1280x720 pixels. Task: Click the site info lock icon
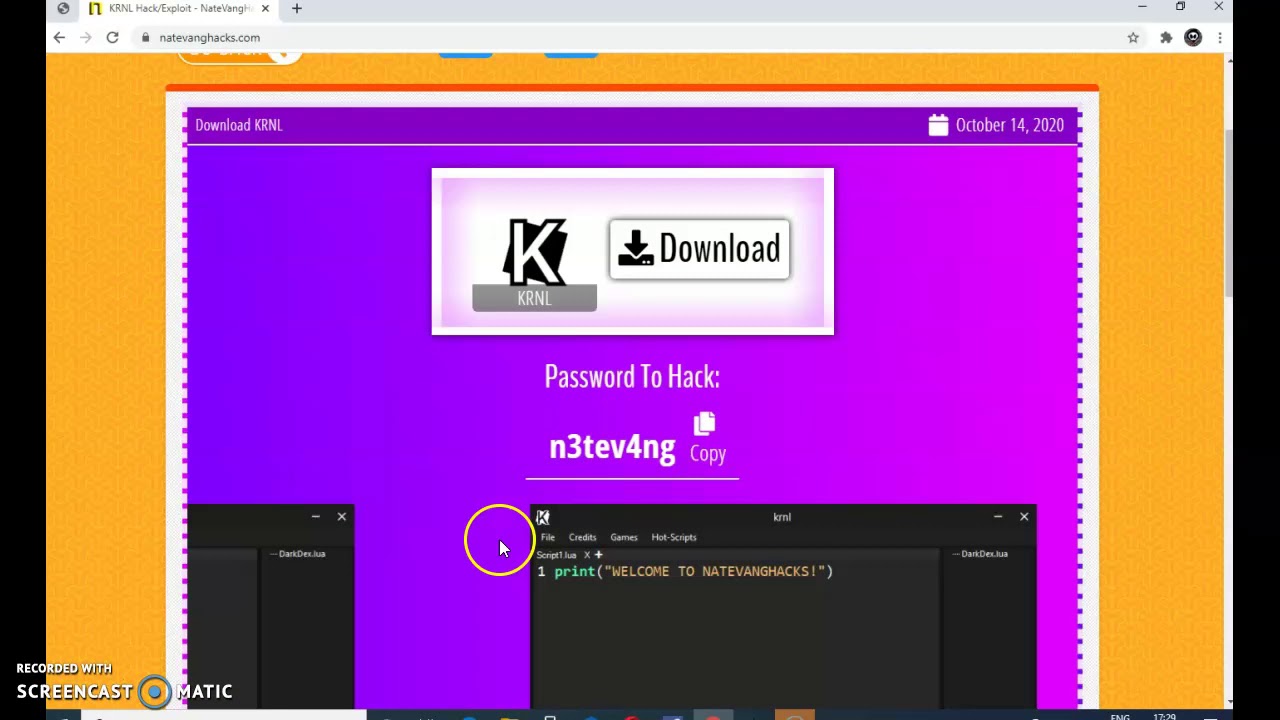coord(146,37)
